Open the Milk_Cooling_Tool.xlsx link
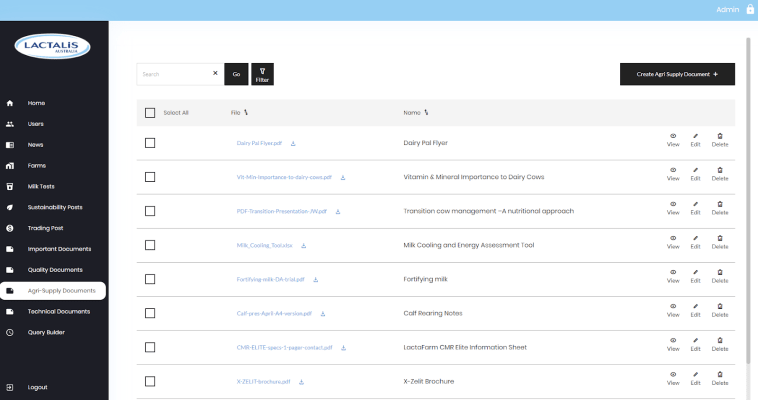The height and width of the screenshot is (400, 758). click(x=264, y=245)
